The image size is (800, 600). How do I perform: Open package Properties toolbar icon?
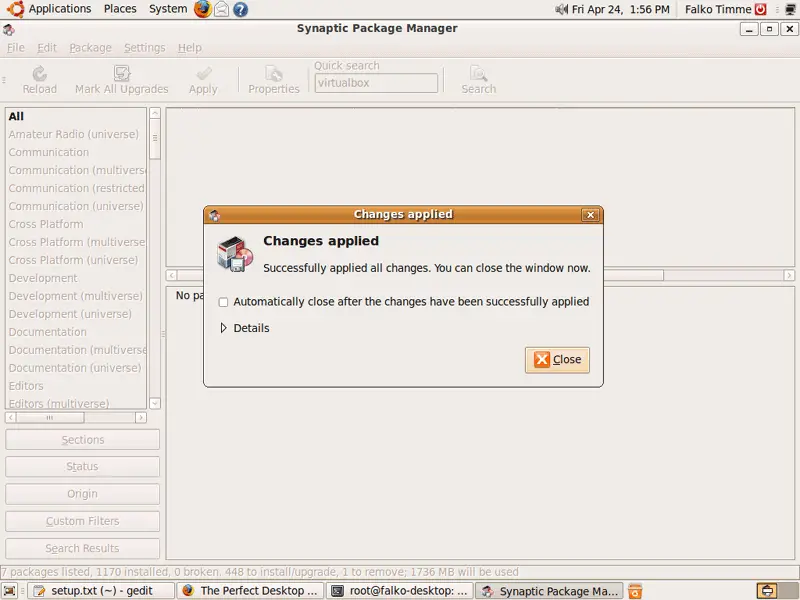274,73
